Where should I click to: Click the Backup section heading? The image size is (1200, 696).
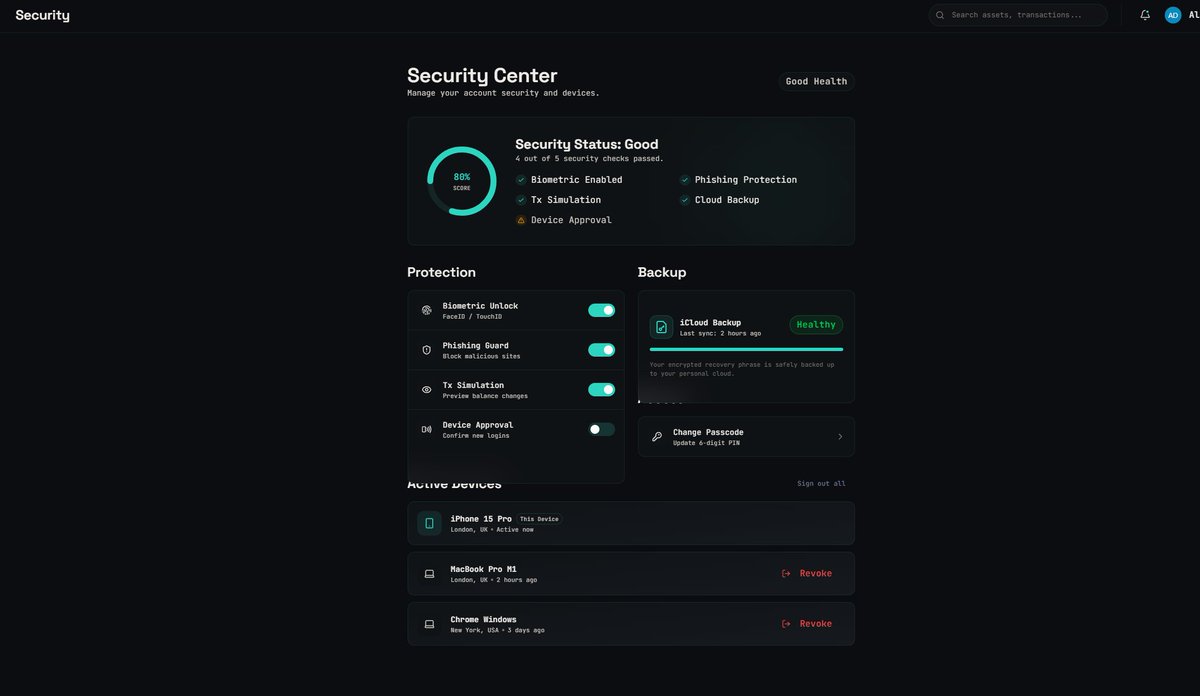point(662,272)
